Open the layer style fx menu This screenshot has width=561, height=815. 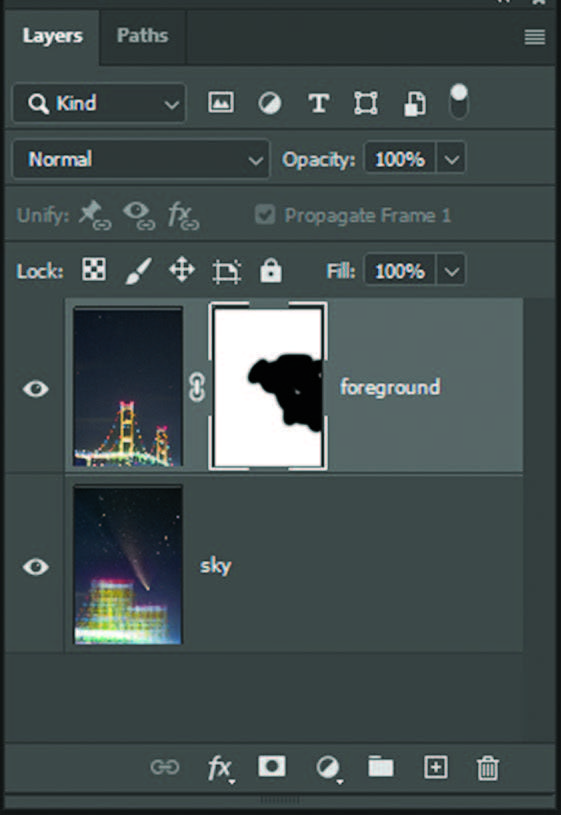(220, 768)
